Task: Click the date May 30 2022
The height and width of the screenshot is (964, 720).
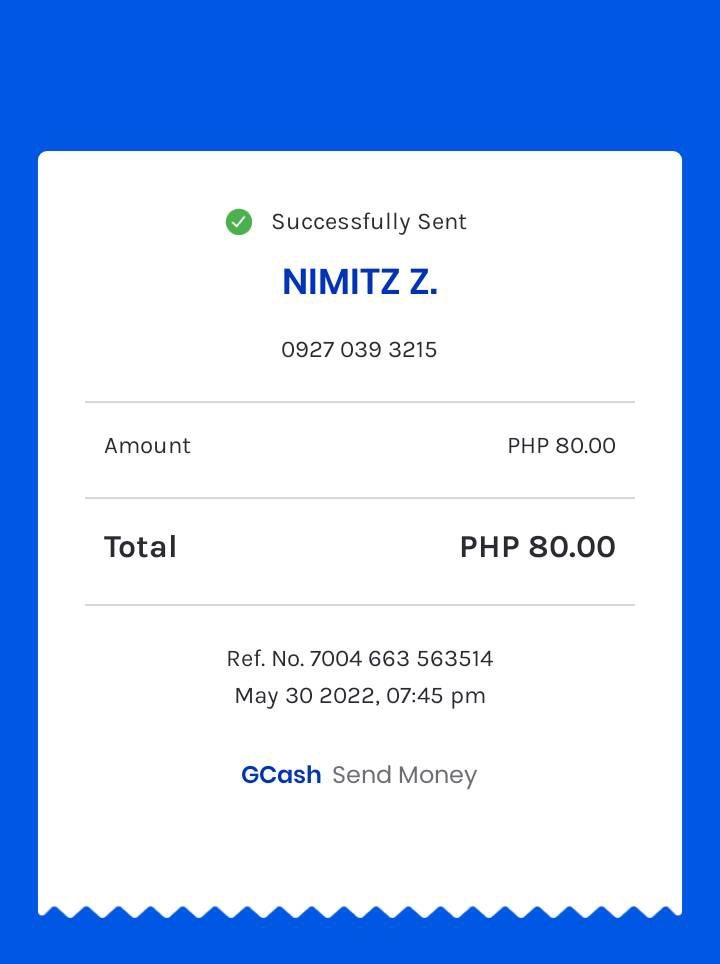Action: coord(305,696)
